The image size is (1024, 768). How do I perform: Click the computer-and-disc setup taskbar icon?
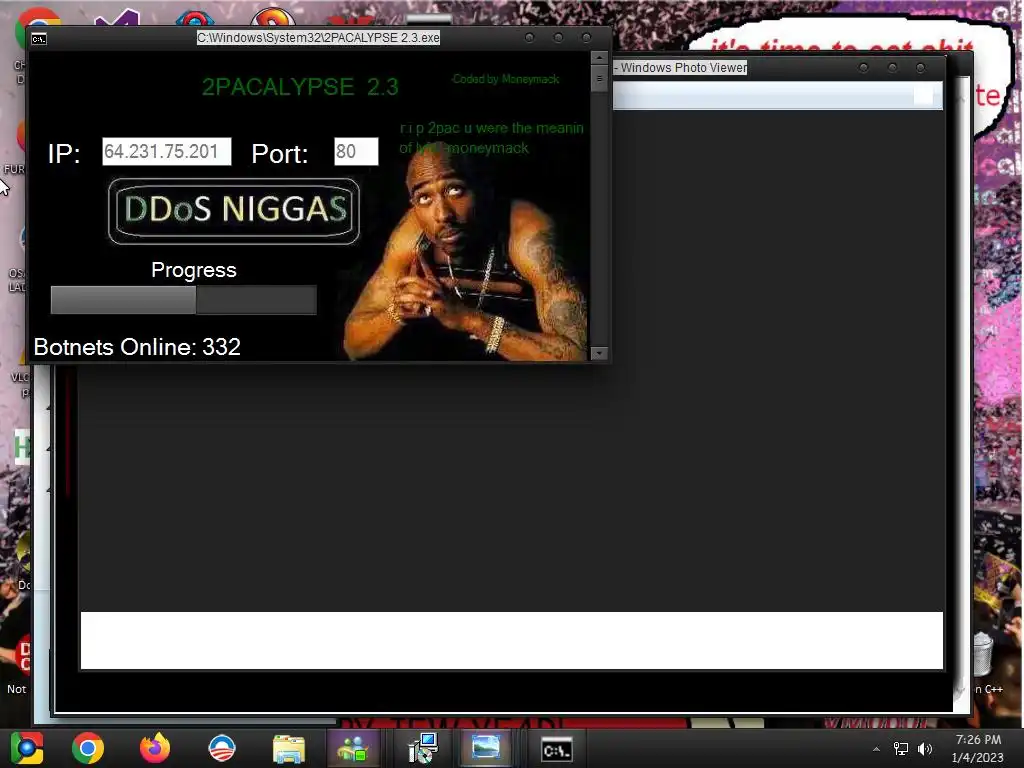pos(423,748)
